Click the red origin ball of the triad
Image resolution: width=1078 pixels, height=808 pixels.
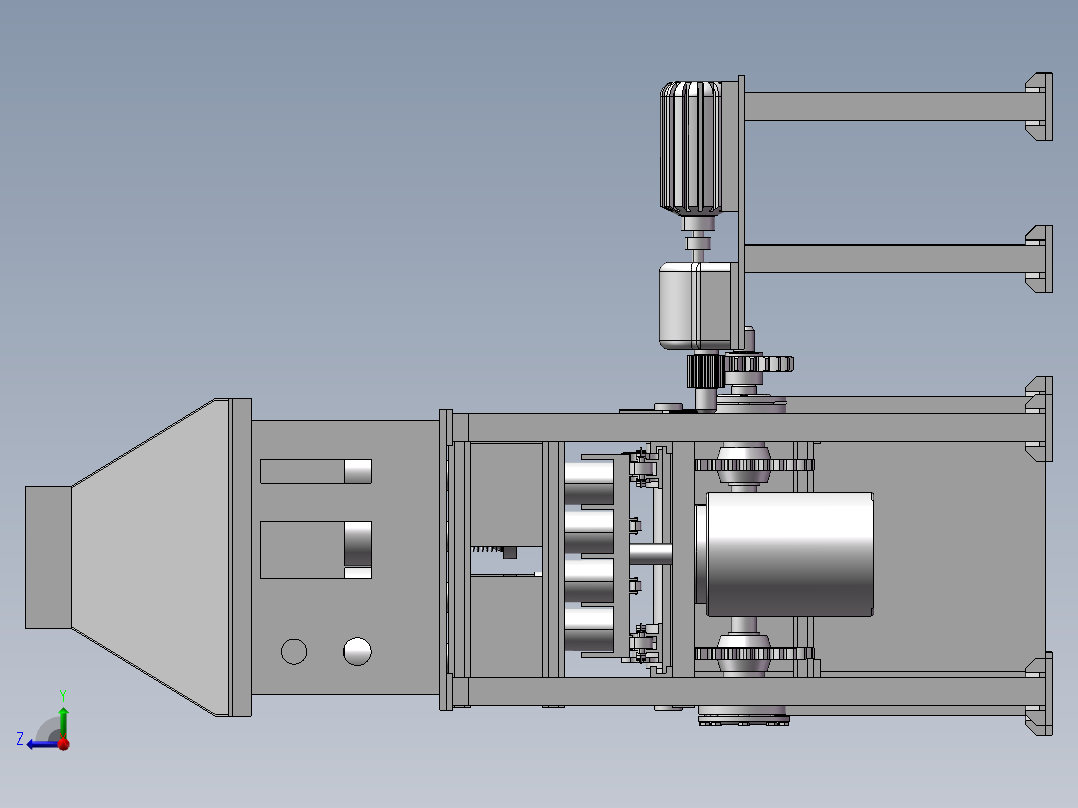63,743
